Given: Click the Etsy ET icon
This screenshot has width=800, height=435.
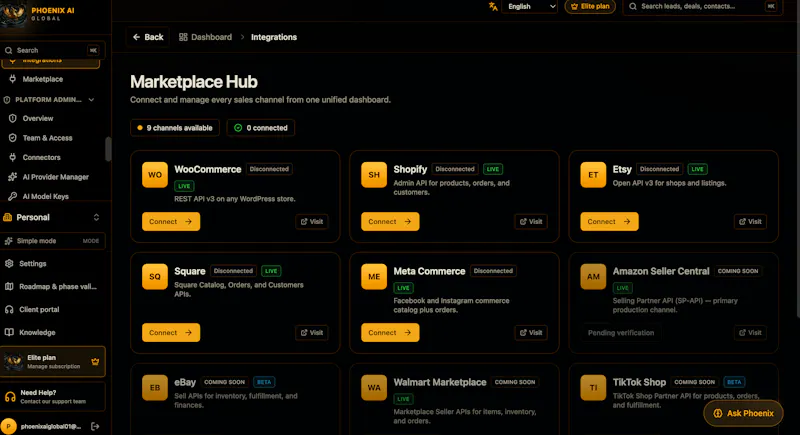Looking at the screenshot, I should click(x=593, y=174).
